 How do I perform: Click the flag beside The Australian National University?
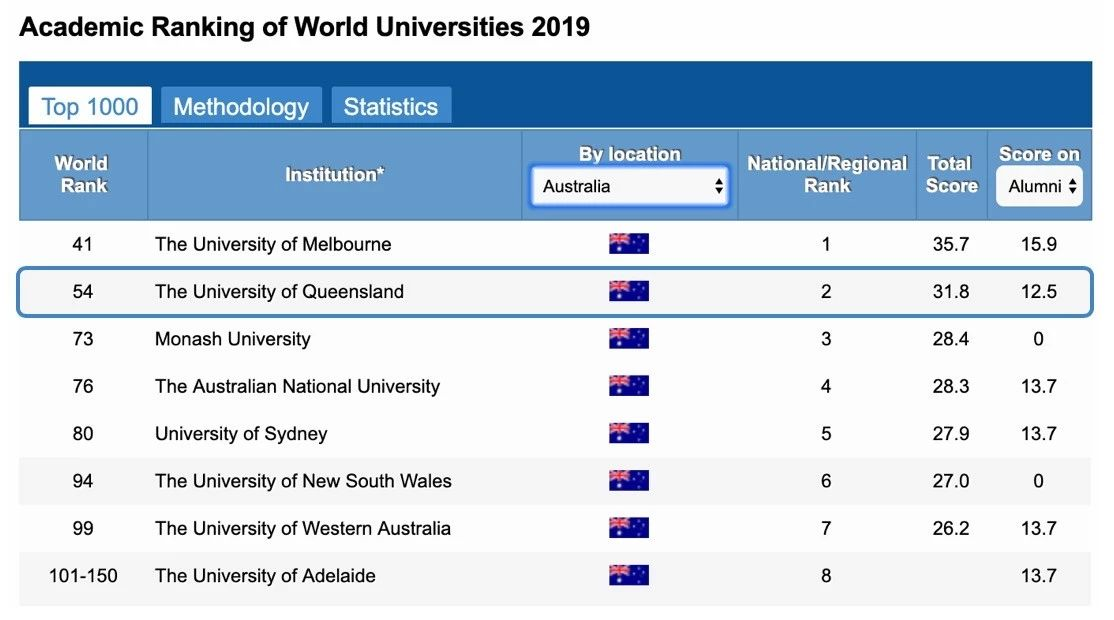(628, 386)
